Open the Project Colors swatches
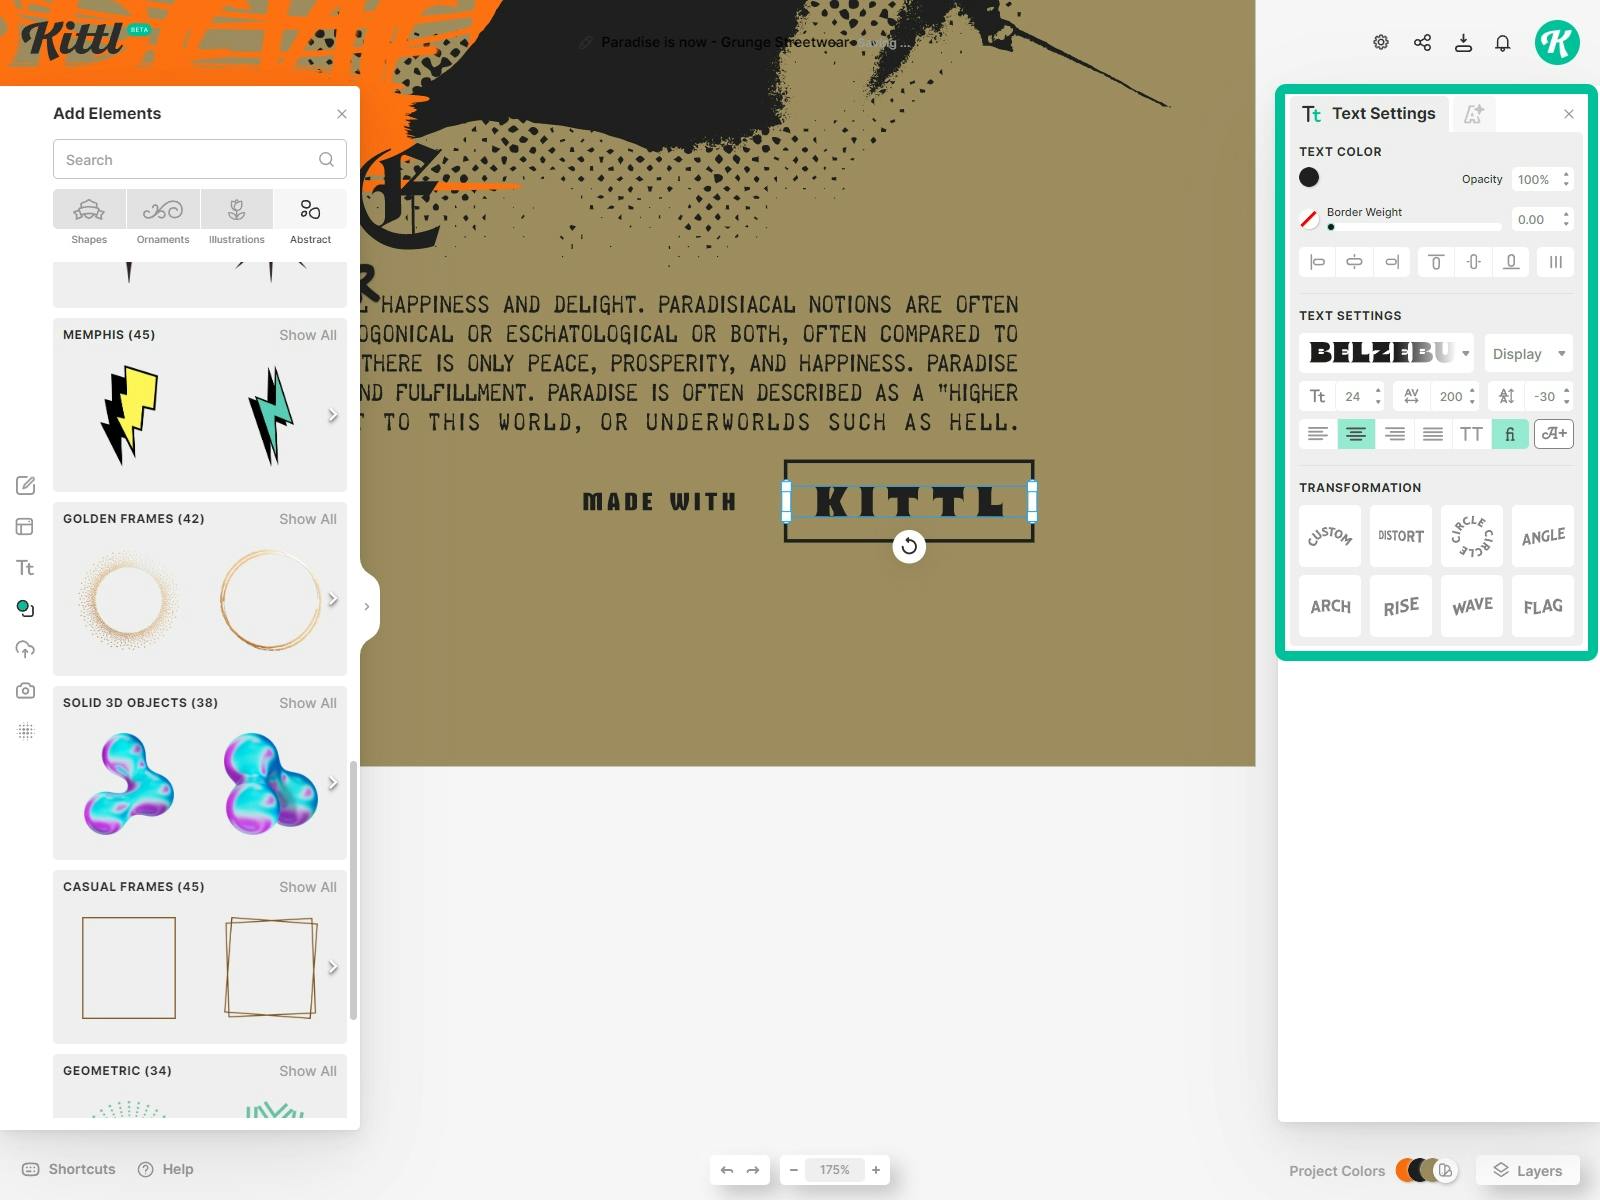 (x=1427, y=1170)
